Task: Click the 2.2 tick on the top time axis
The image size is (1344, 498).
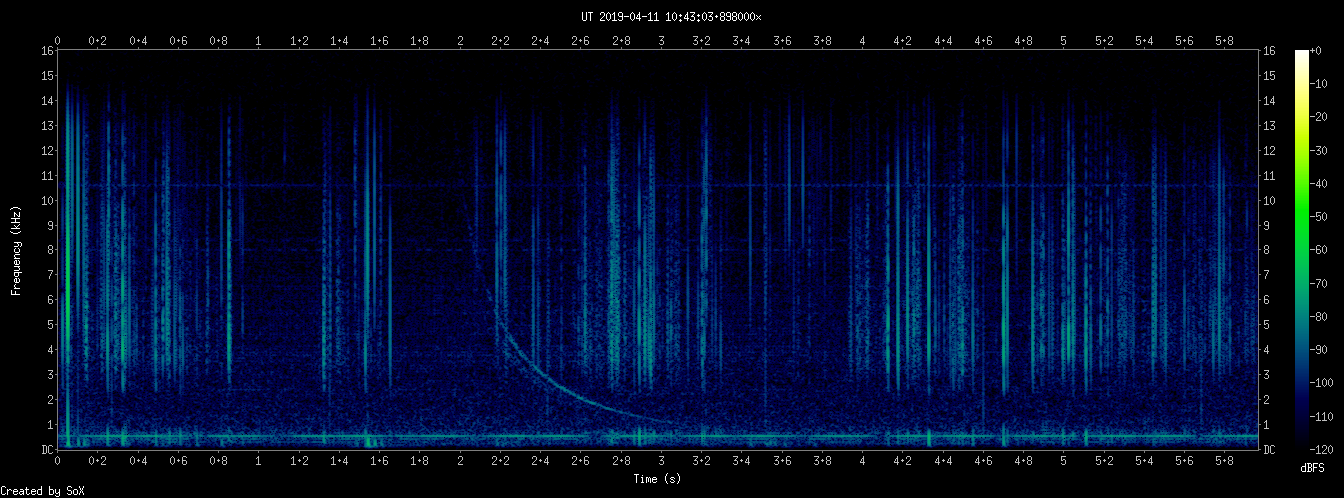Action: [x=500, y=41]
